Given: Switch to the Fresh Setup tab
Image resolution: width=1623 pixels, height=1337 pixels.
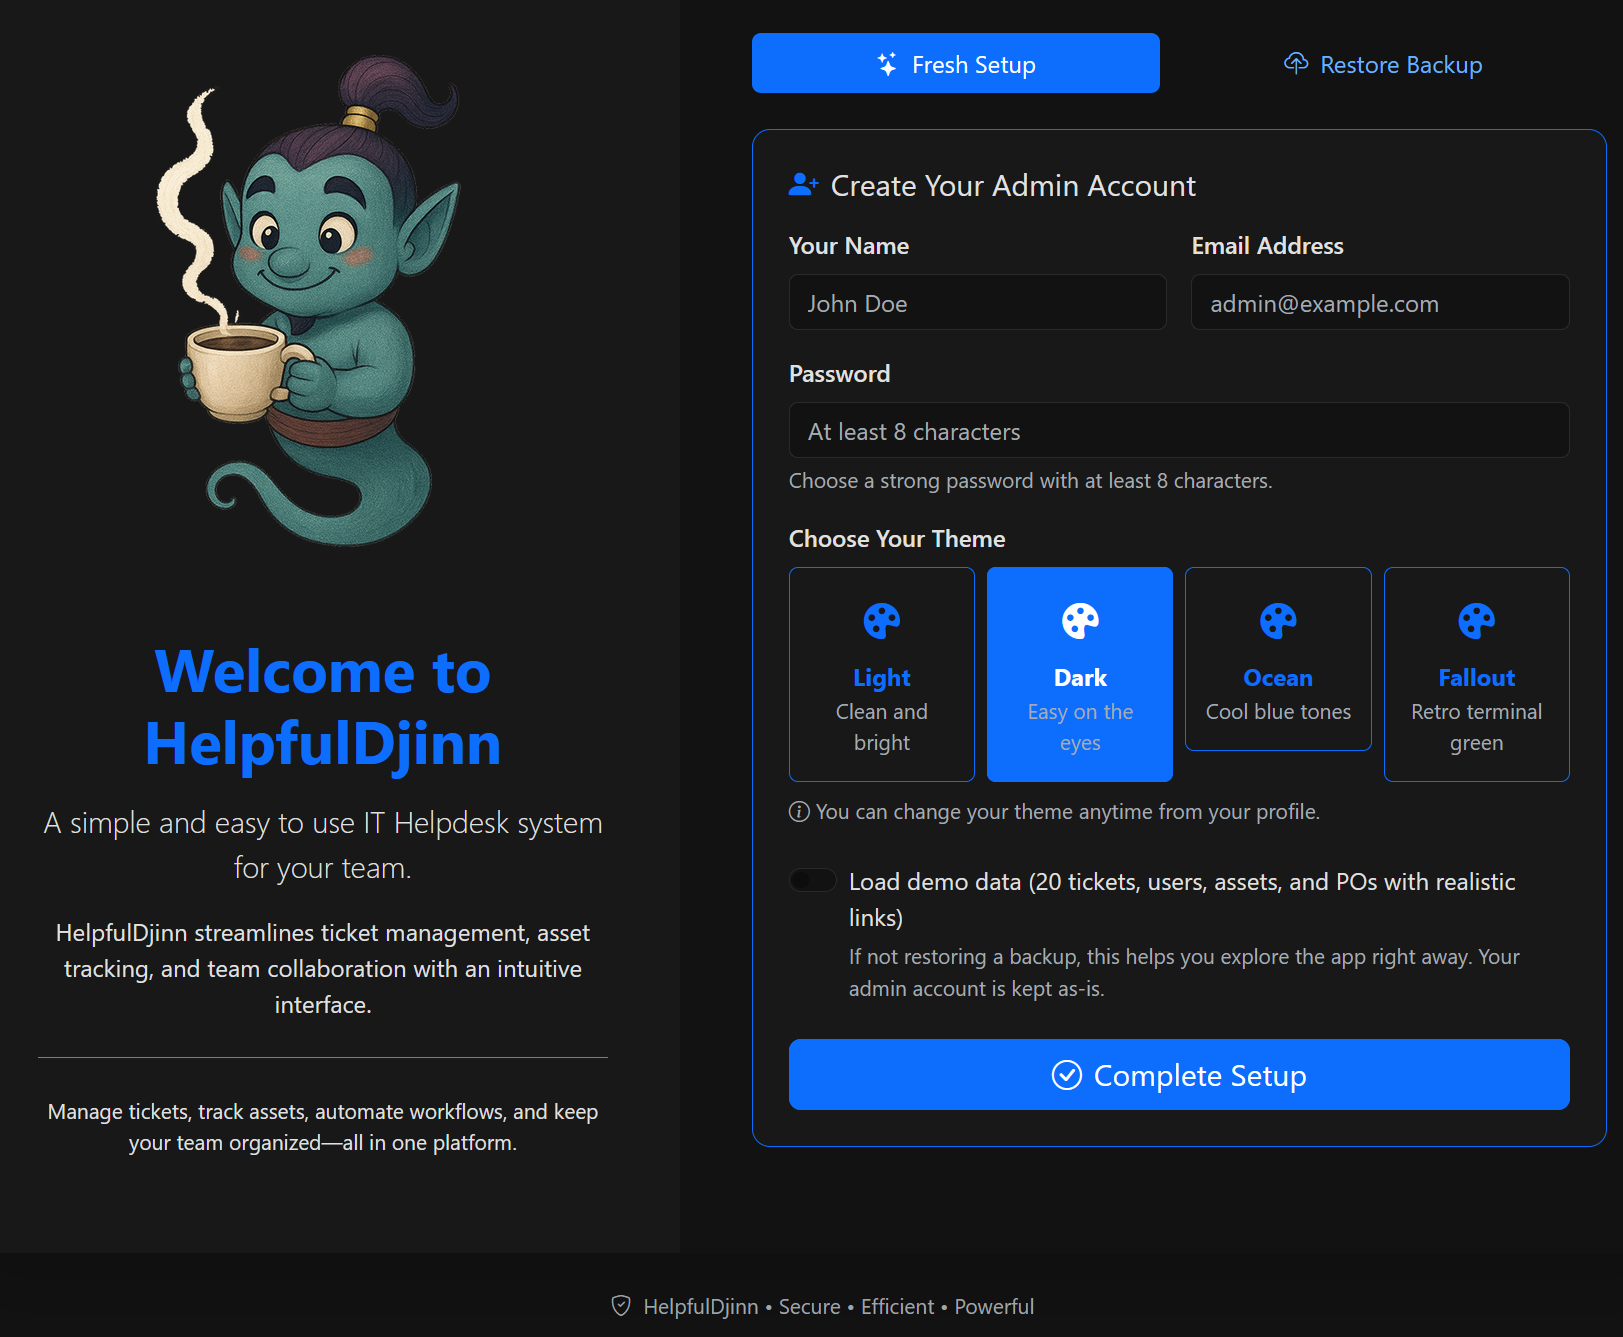Looking at the screenshot, I should pos(955,63).
